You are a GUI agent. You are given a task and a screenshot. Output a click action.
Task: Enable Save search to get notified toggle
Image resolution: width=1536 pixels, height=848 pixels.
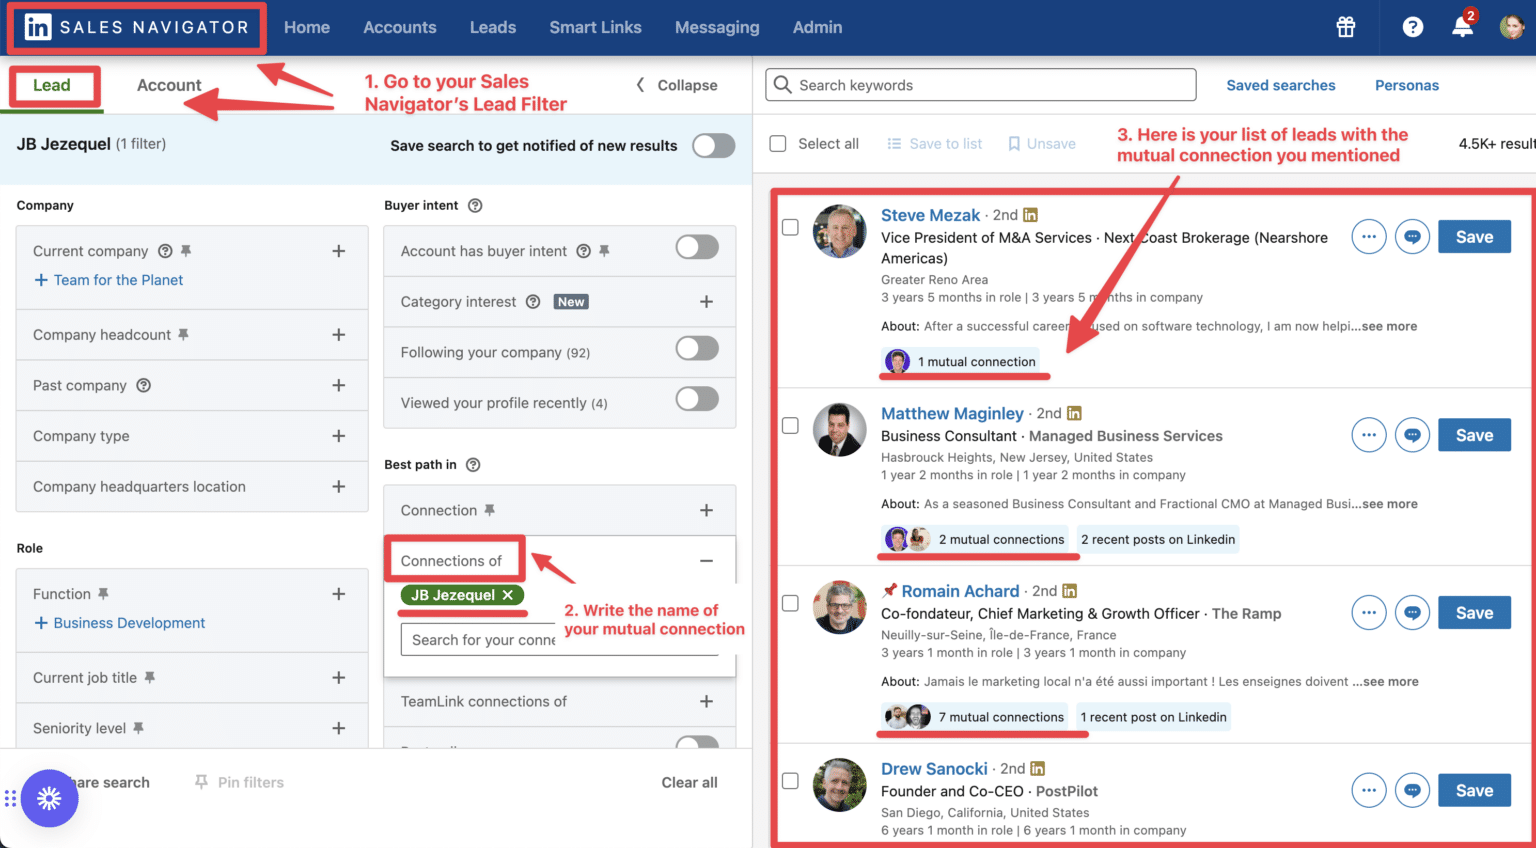(x=713, y=145)
